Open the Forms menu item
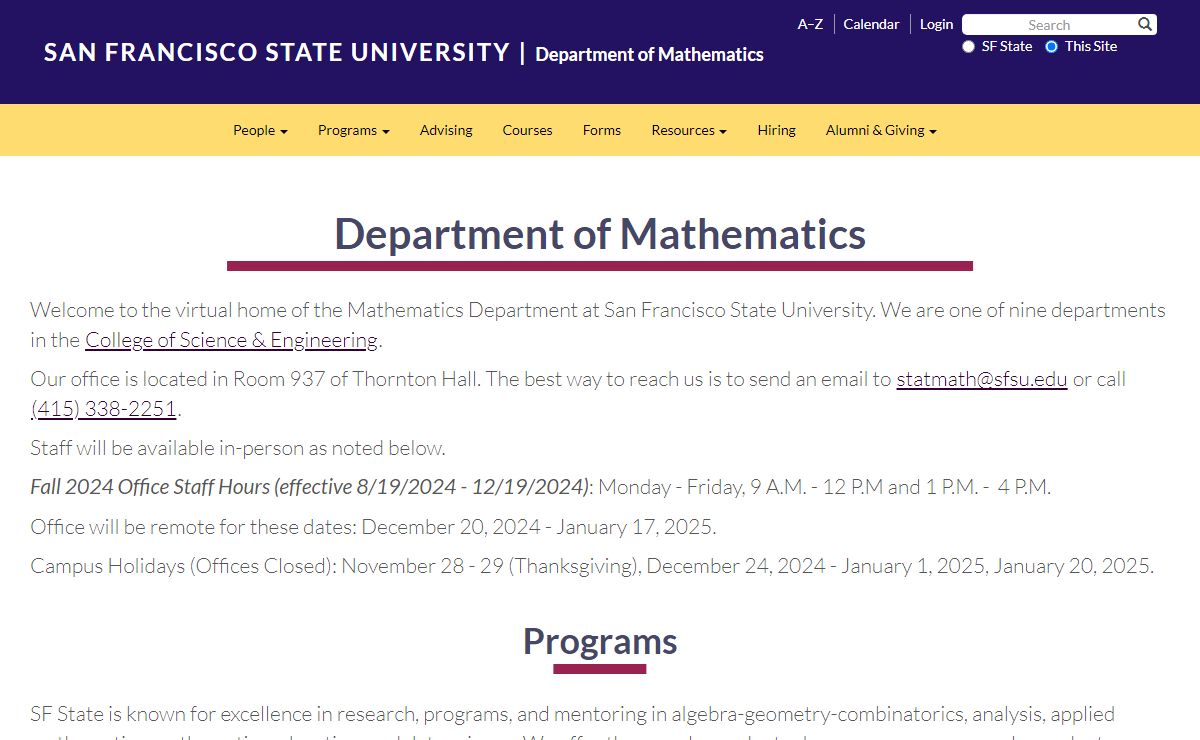Screen dimensions: 1200x740 (x=602, y=130)
